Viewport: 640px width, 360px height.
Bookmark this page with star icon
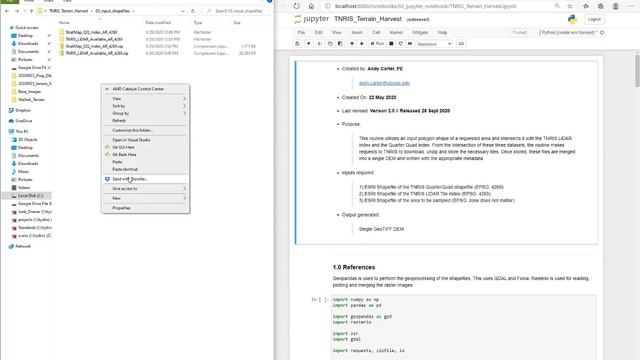pos(570,6)
